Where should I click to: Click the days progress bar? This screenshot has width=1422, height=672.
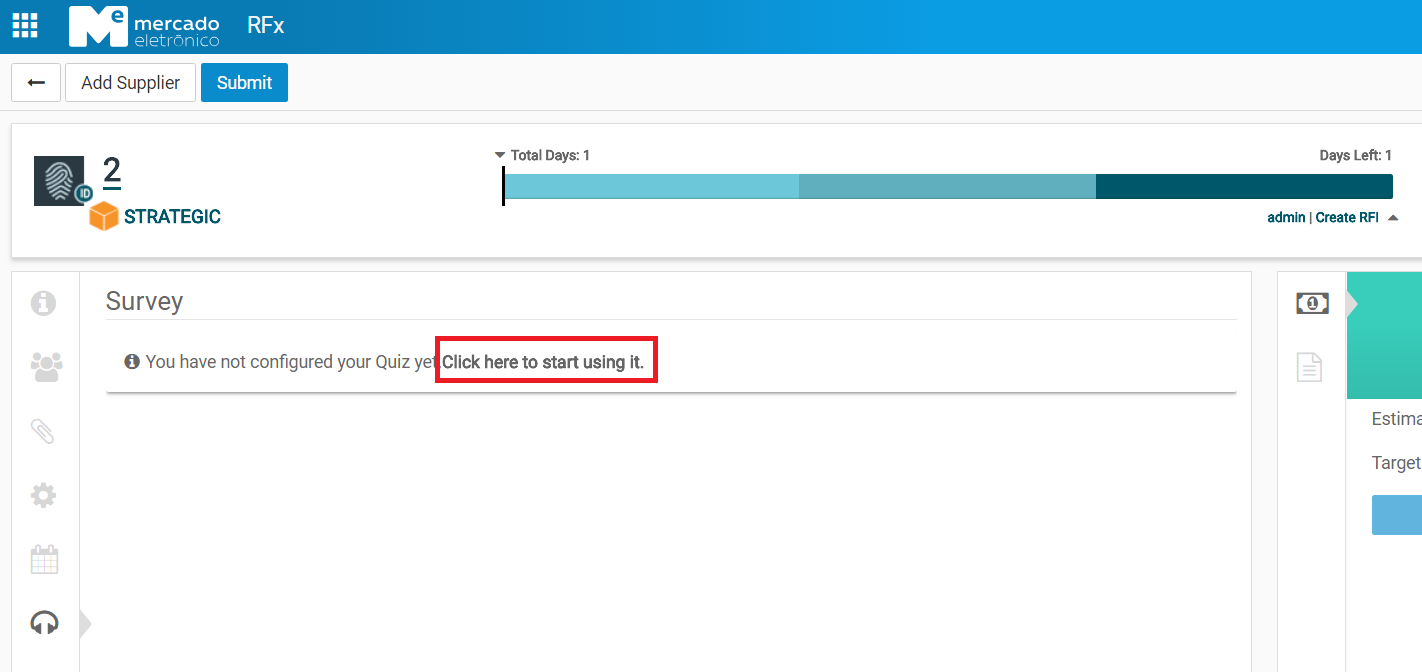pos(948,186)
